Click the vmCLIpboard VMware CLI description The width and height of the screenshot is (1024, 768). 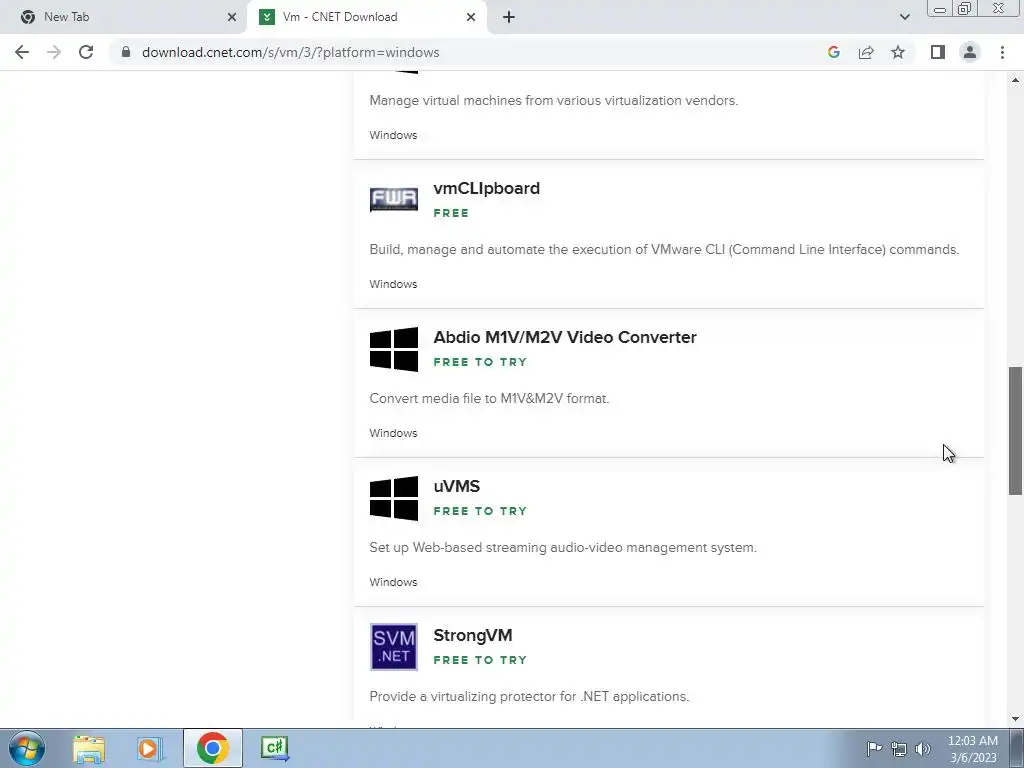pyautogui.click(x=664, y=249)
